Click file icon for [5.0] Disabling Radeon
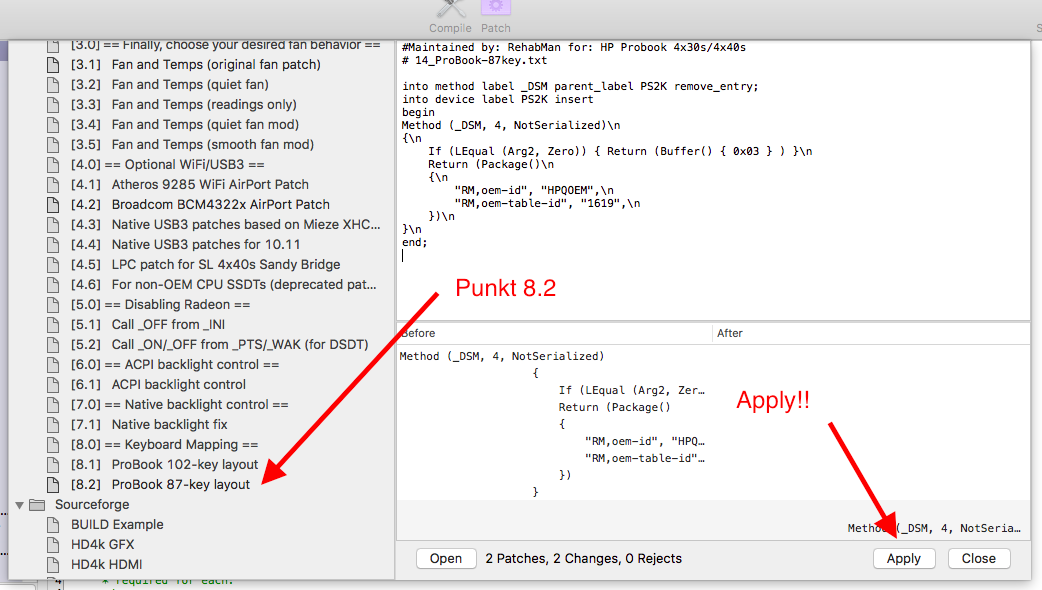The height and width of the screenshot is (590, 1042). click(53, 305)
